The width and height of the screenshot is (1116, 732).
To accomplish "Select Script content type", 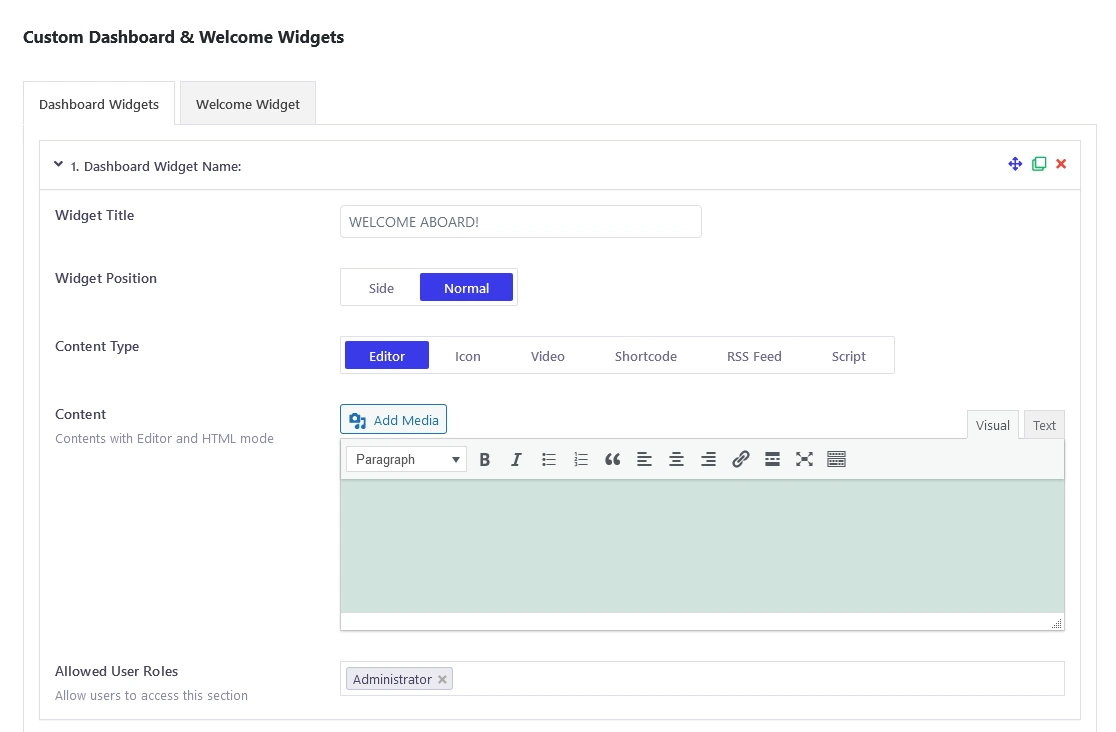I will pos(848,356).
